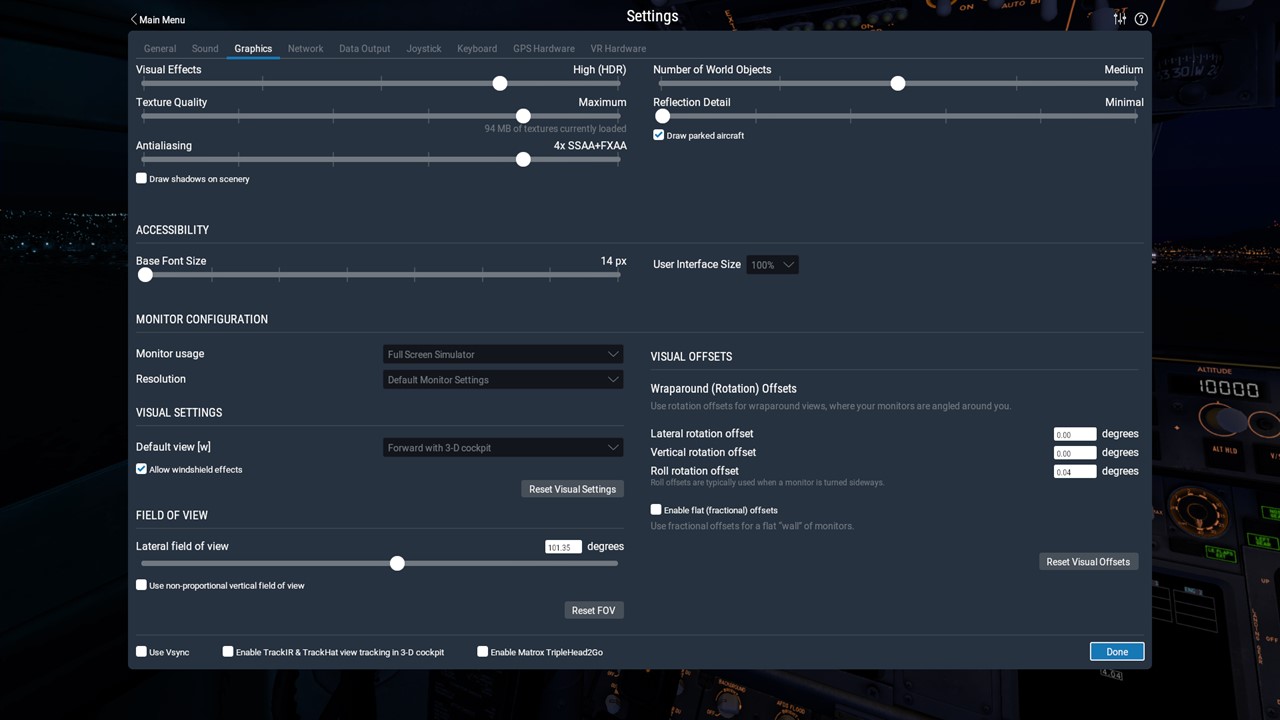Open the settings sliders icon at top right
The width and height of the screenshot is (1280, 720).
pos(1120,18)
